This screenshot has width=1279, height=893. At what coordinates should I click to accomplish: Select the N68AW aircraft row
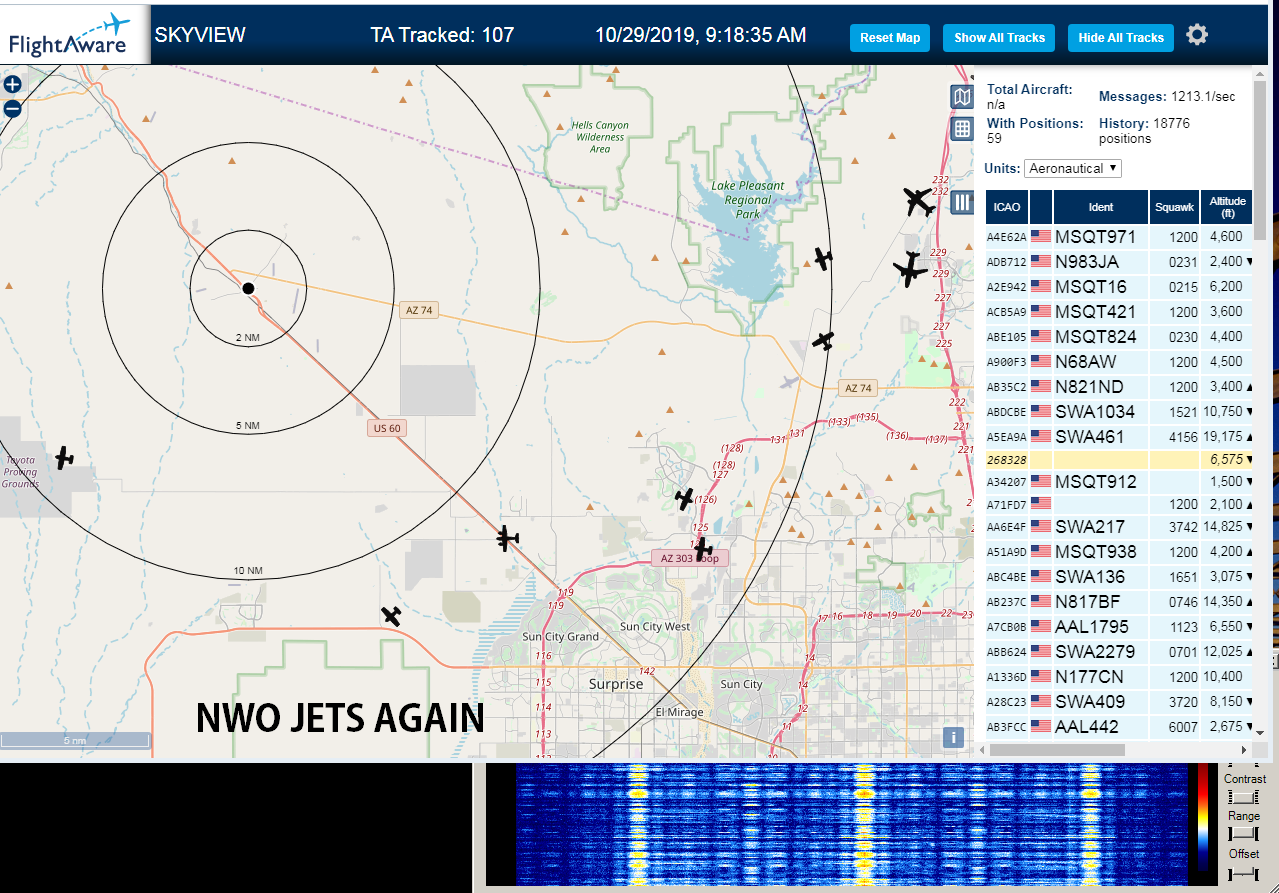coord(1120,362)
